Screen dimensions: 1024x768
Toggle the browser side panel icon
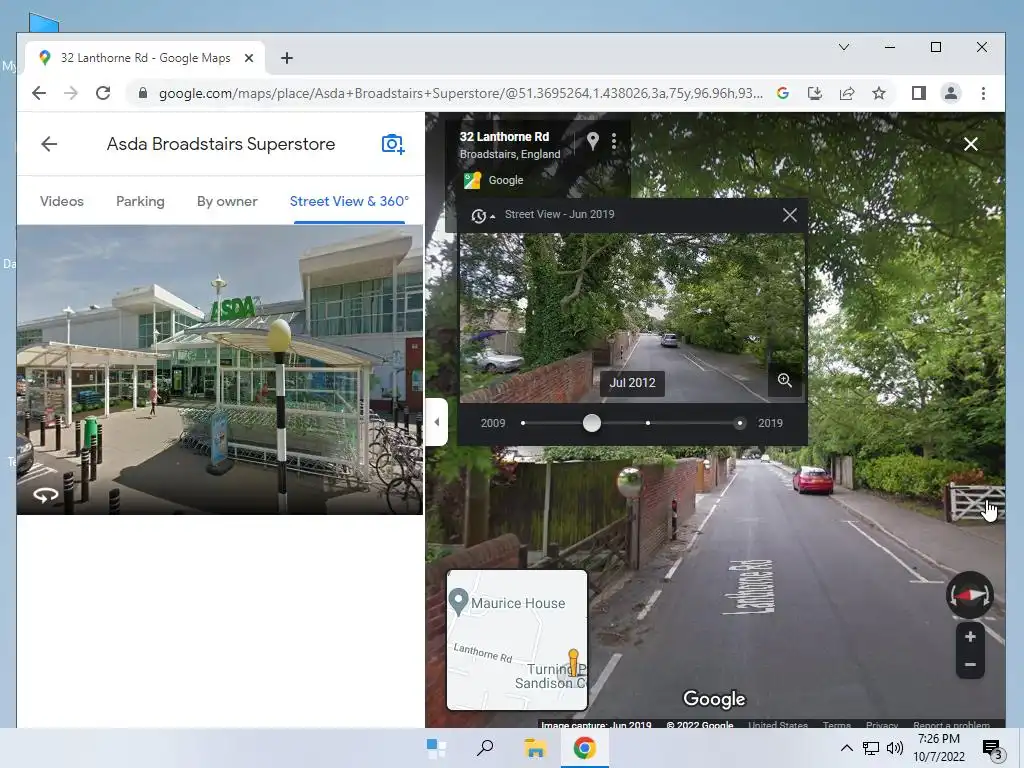pyautogui.click(x=919, y=93)
